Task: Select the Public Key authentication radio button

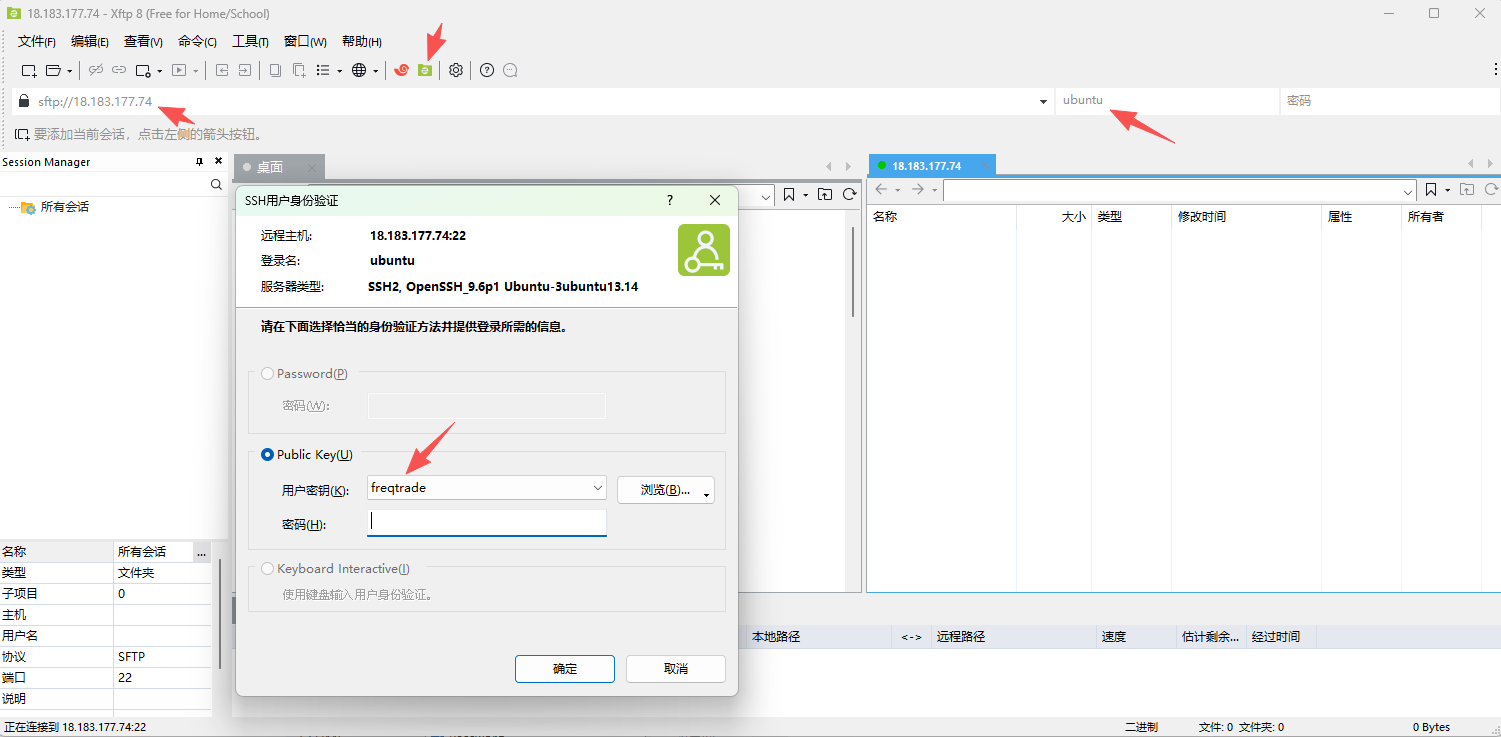Action: [x=267, y=455]
